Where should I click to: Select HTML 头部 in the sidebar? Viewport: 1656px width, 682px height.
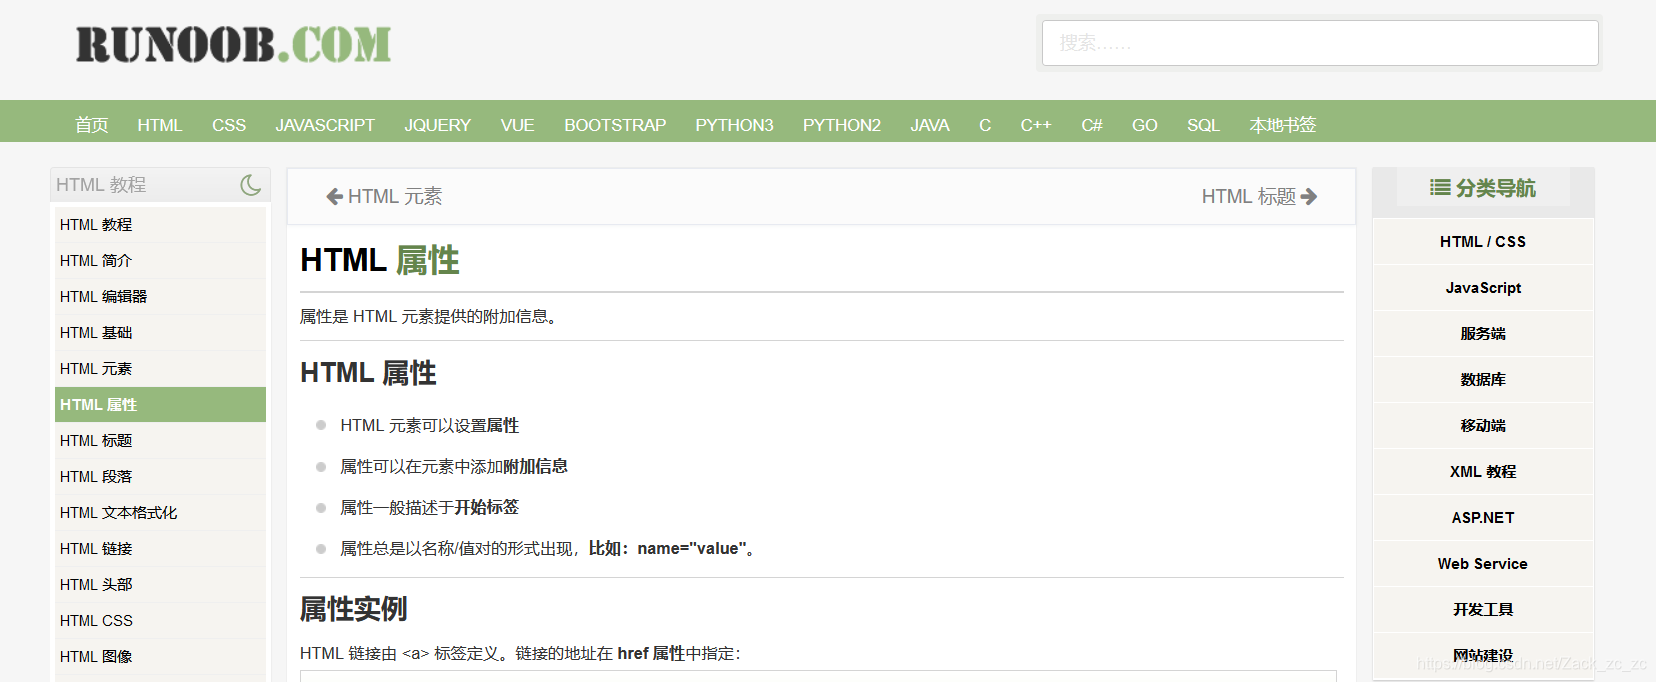coord(160,585)
